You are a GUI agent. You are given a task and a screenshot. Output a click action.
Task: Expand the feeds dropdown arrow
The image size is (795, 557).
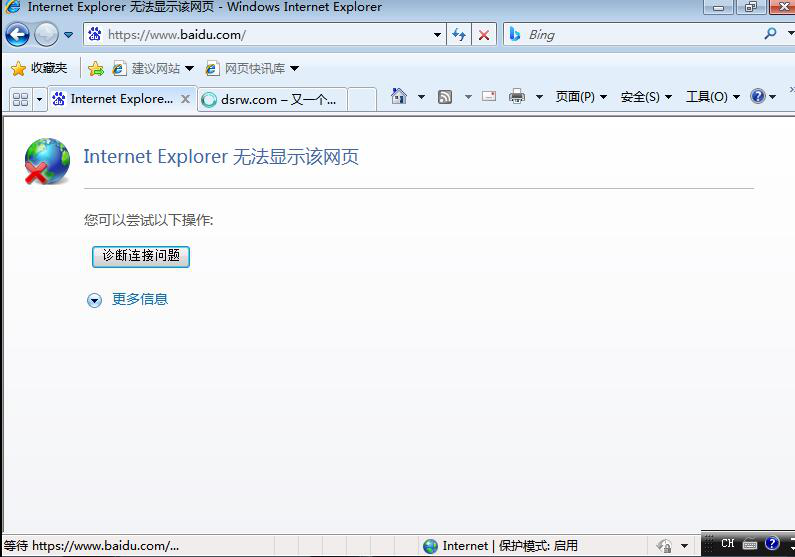pos(468,96)
